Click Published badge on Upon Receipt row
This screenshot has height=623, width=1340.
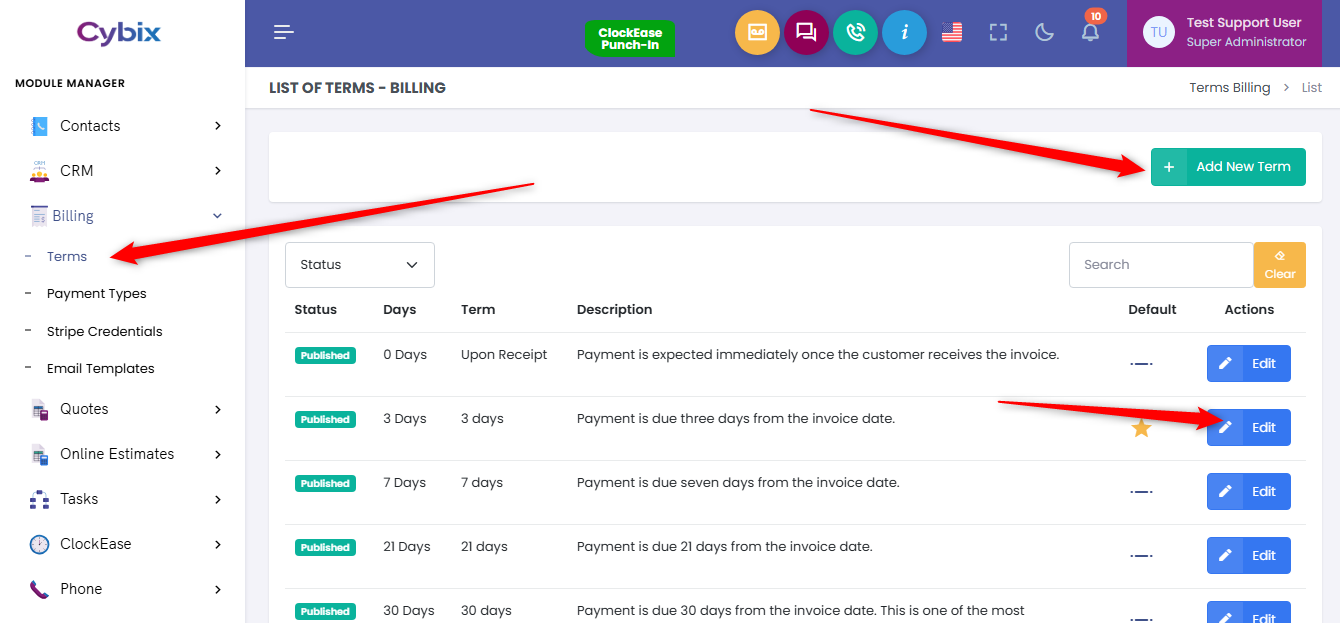pyautogui.click(x=325, y=355)
